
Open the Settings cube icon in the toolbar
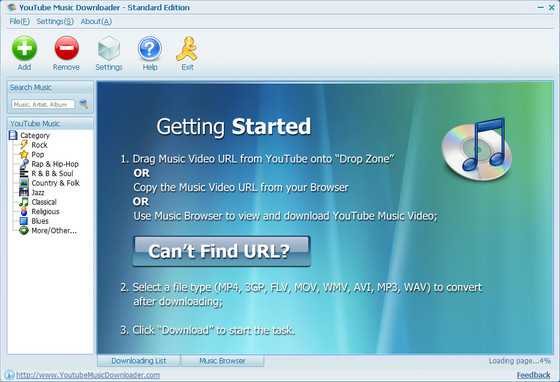(109, 48)
